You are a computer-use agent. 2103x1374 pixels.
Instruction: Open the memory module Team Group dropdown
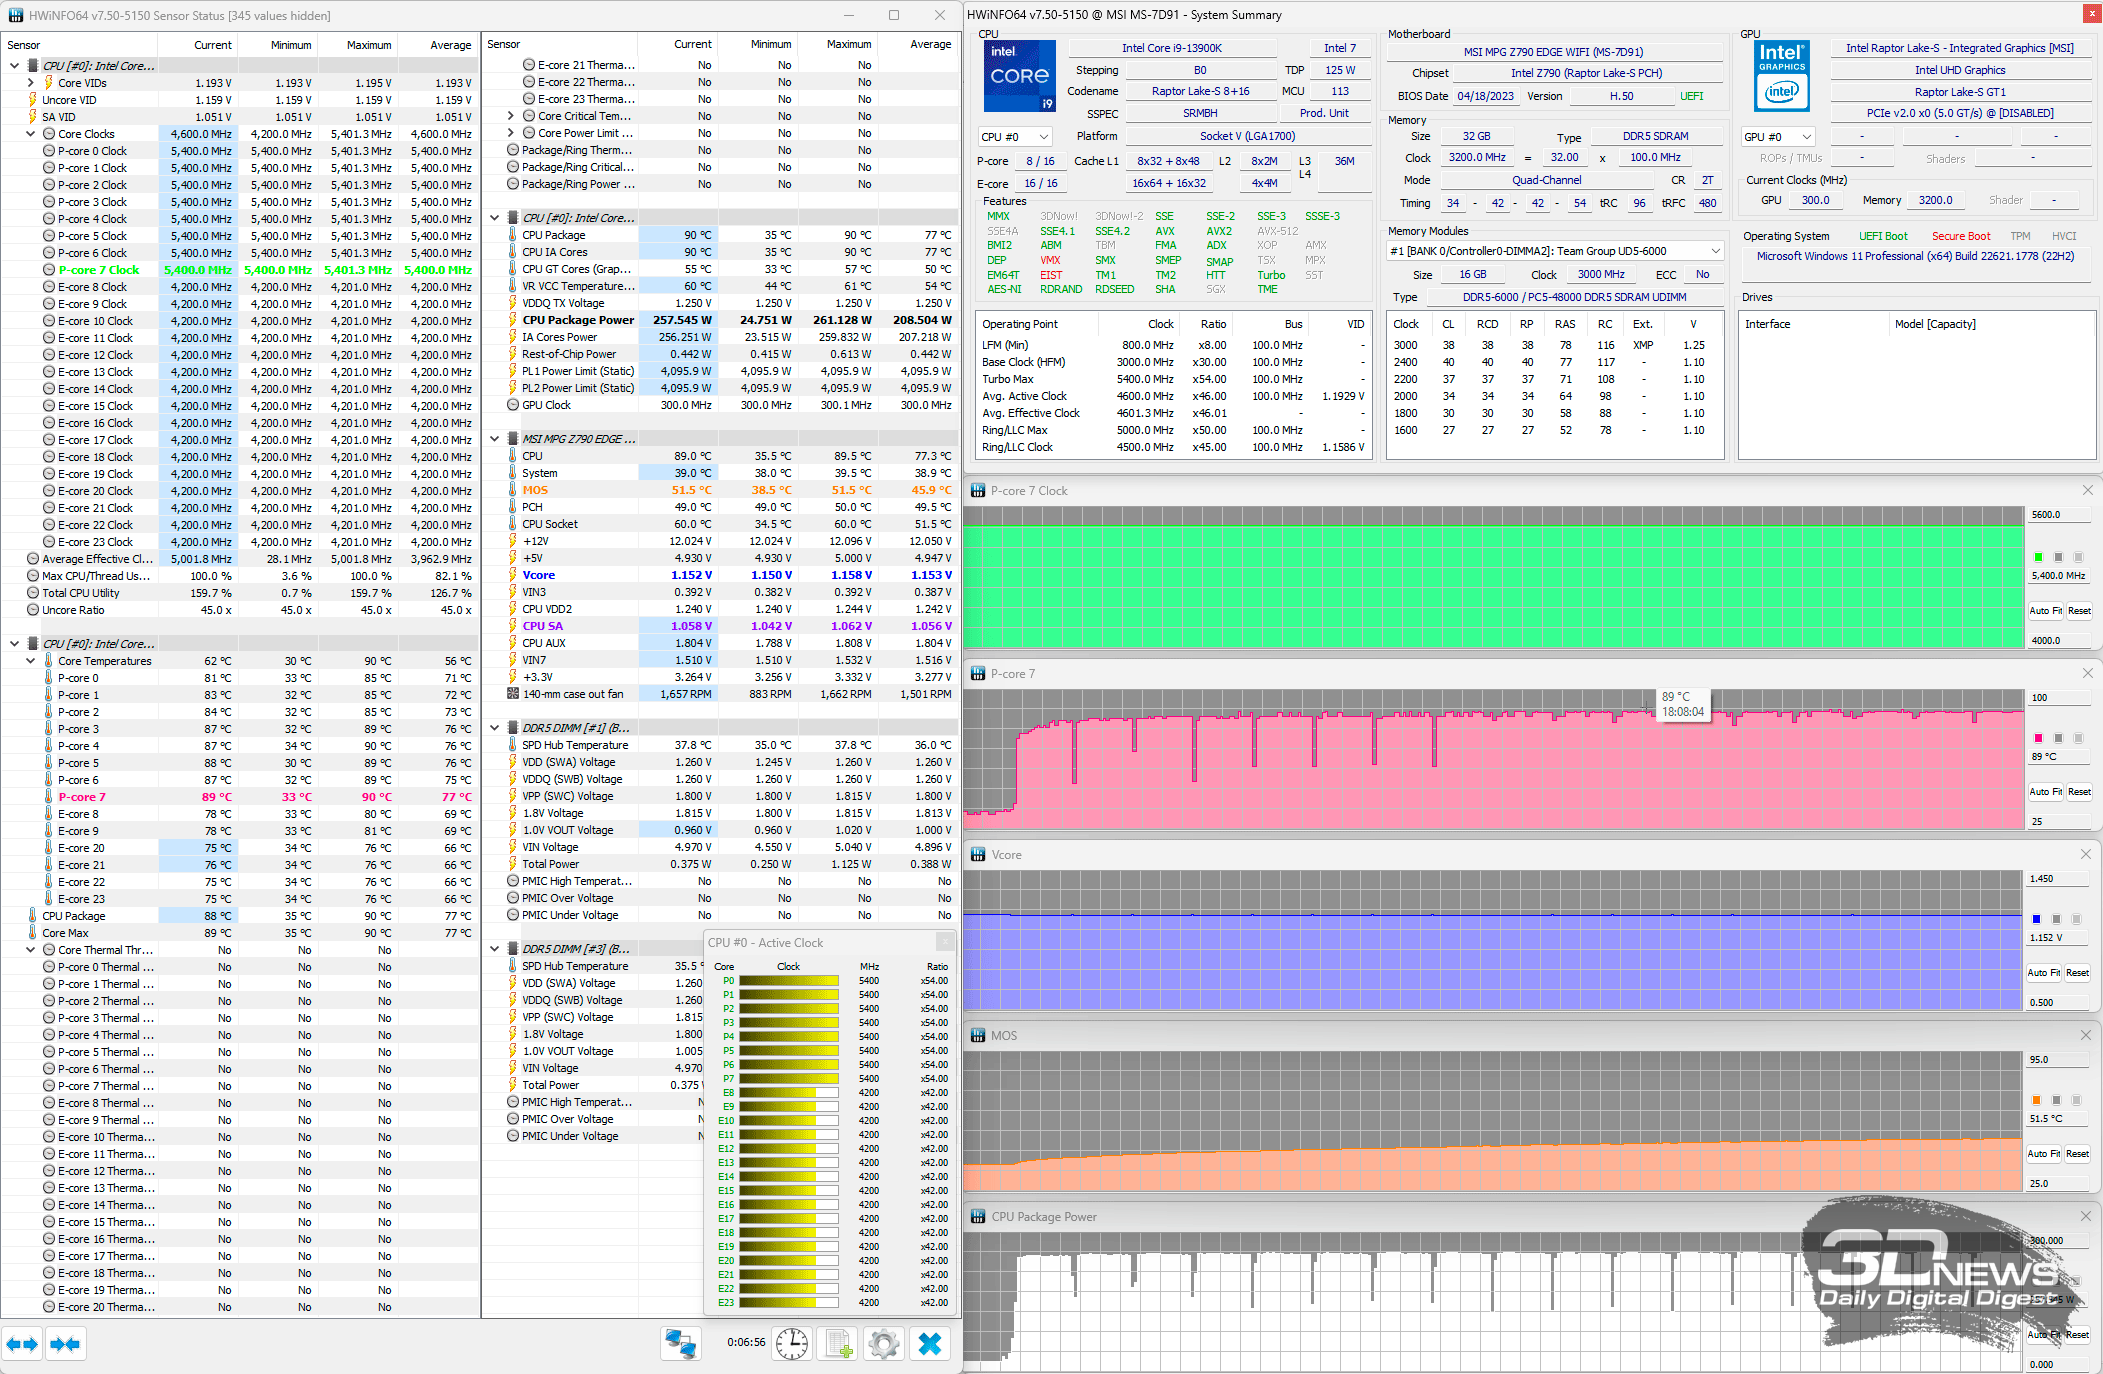point(1555,251)
